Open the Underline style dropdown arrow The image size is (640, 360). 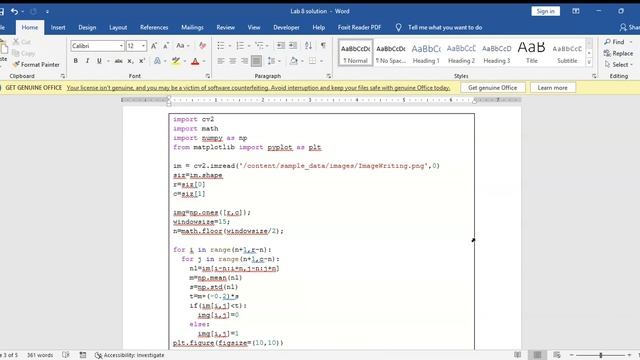tap(108, 61)
